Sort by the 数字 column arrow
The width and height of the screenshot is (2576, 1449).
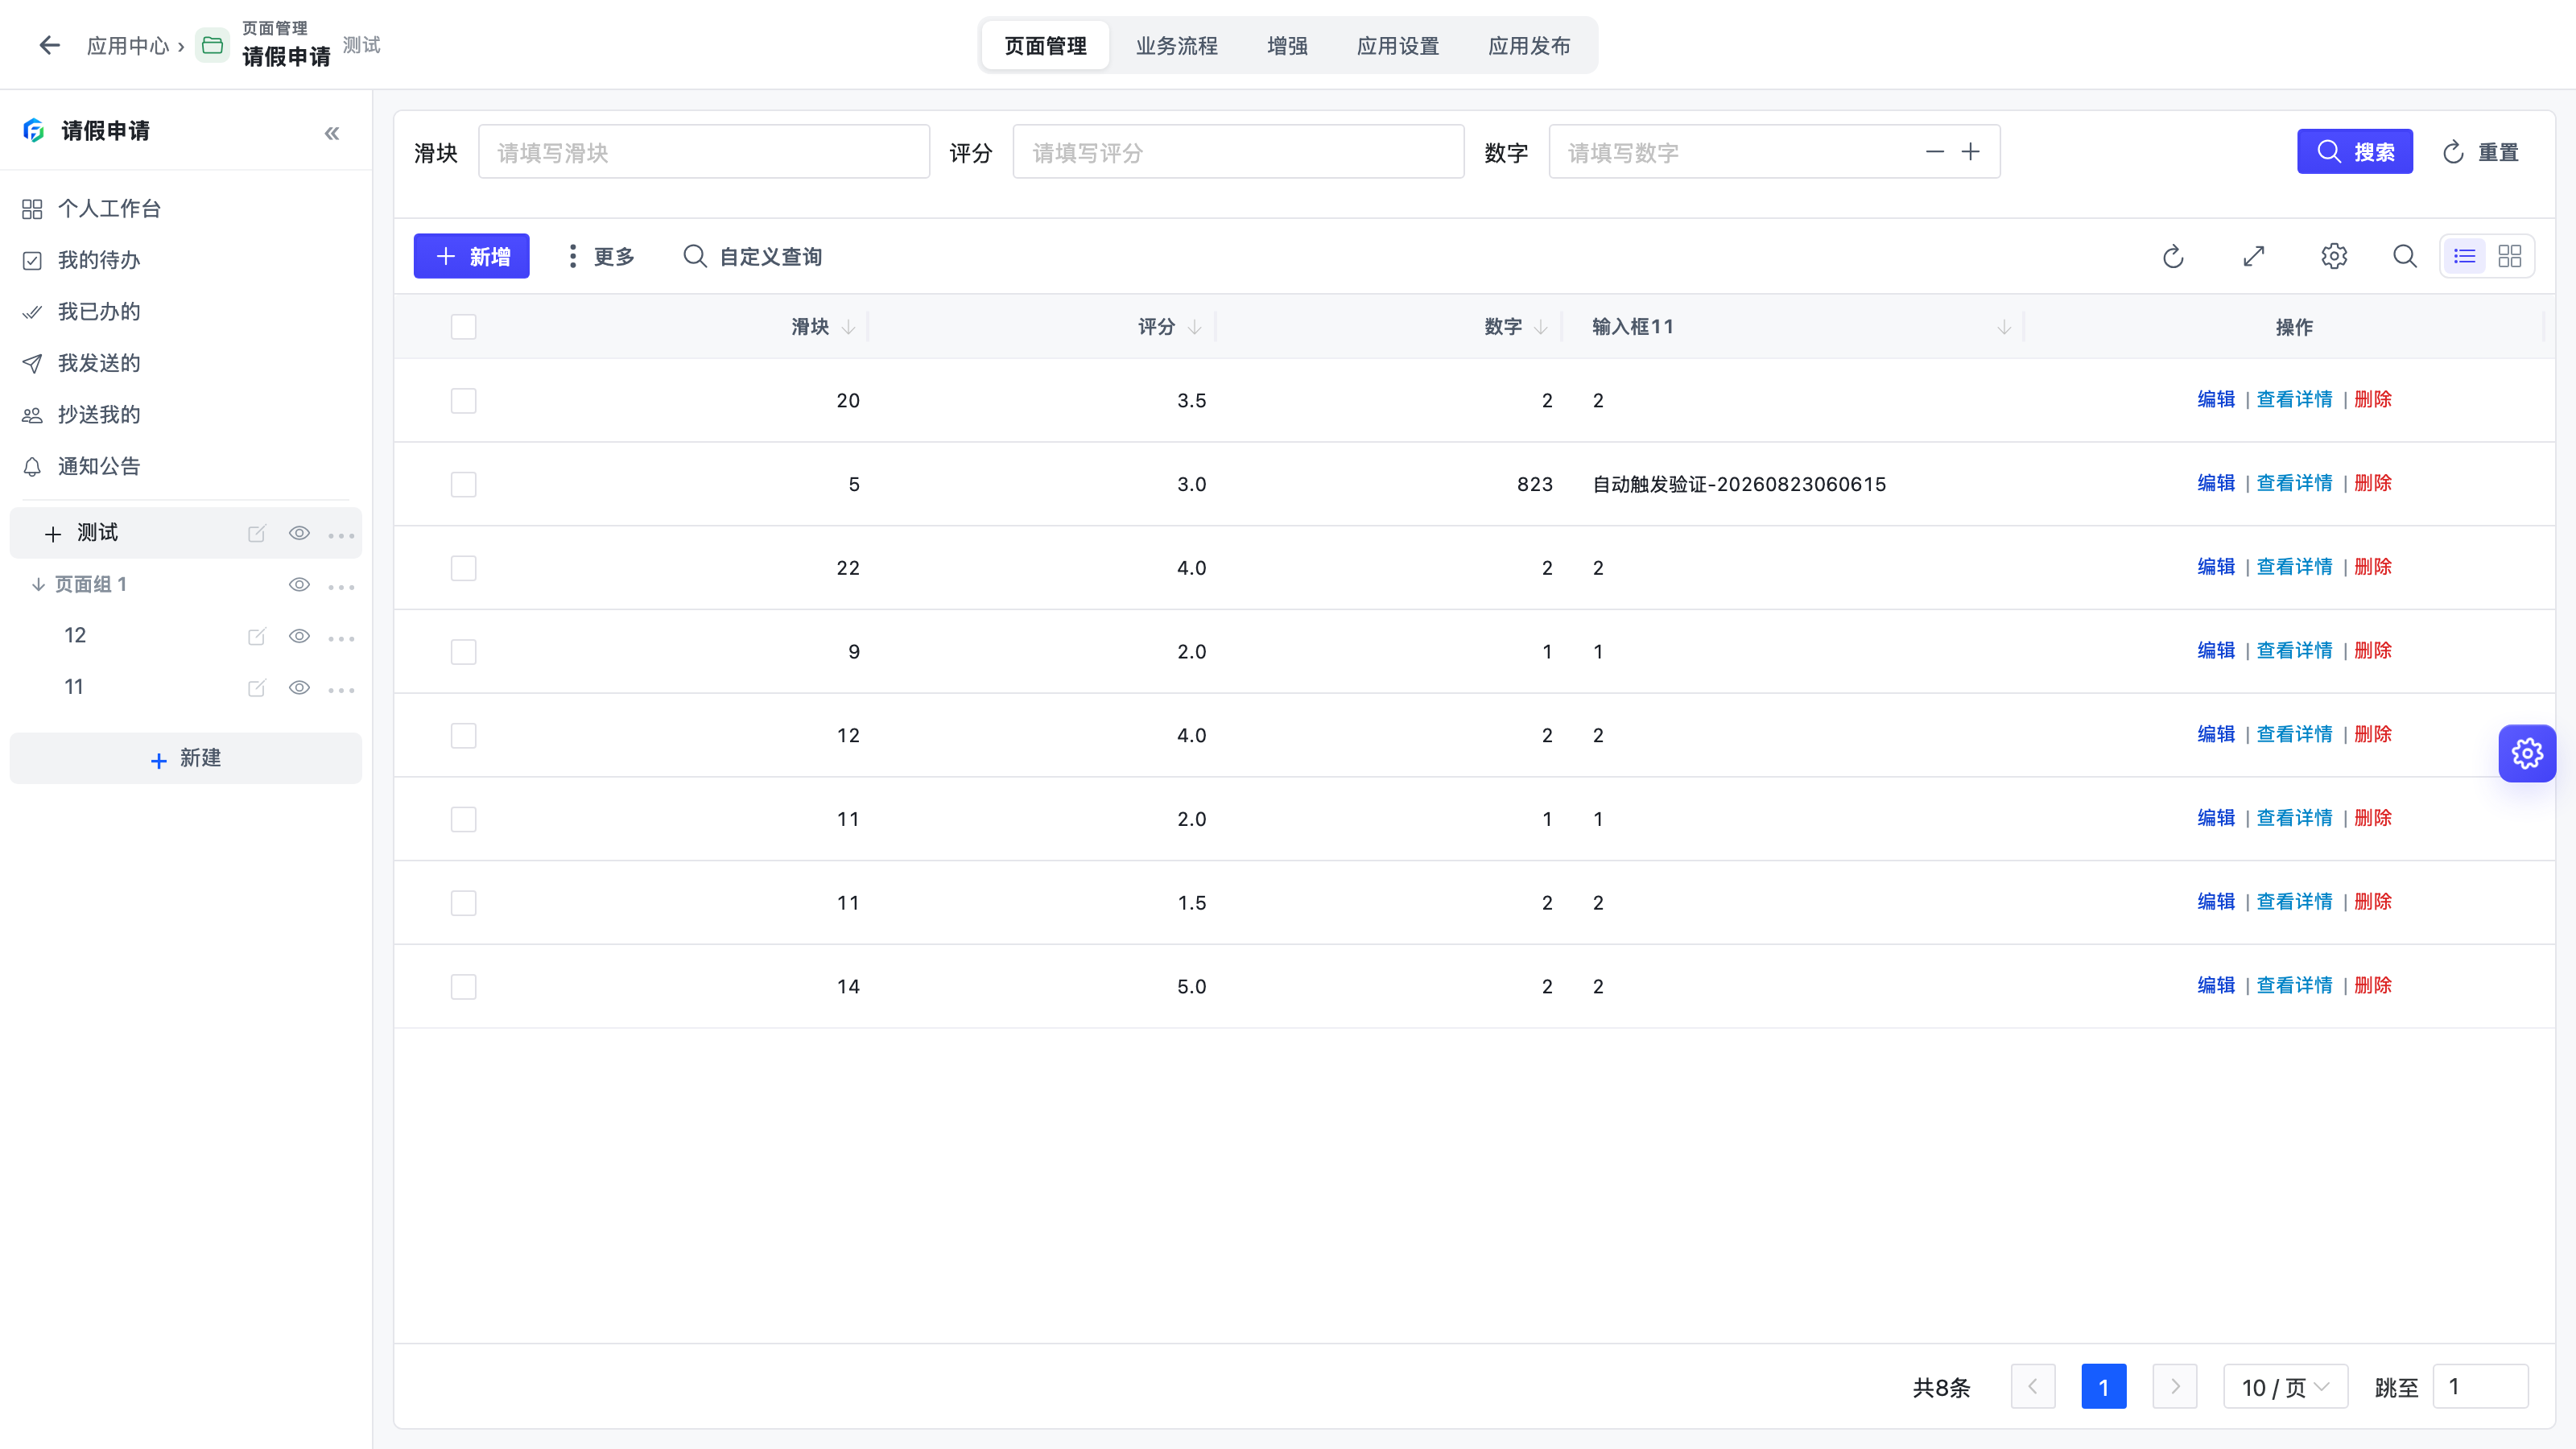click(1540, 327)
